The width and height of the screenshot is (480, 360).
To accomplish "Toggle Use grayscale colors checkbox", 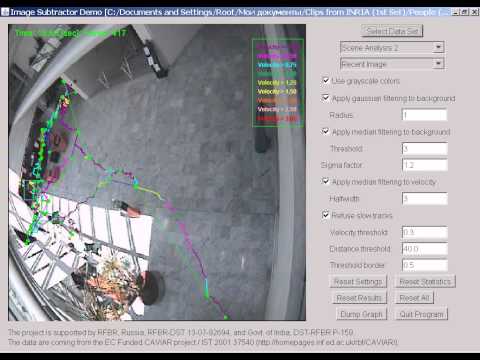I will [325, 81].
